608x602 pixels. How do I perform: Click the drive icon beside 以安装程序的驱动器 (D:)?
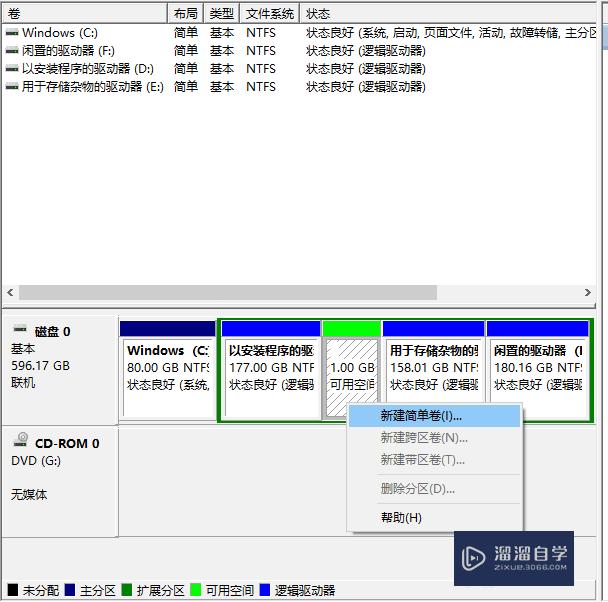pyautogui.click(x=12, y=69)
